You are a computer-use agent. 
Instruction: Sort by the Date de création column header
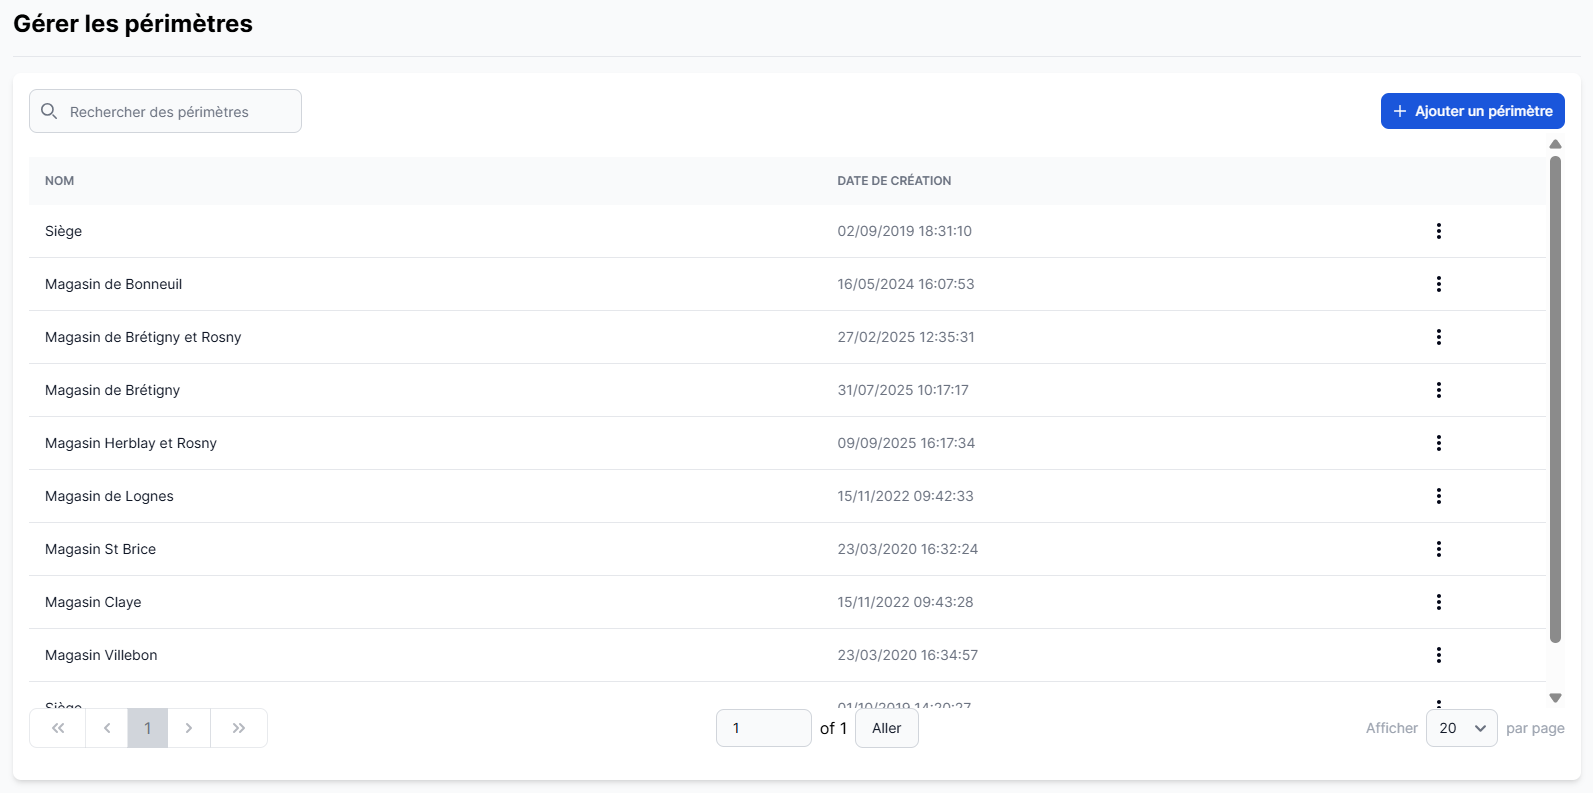pyautogui.click(x=894, y=181)
